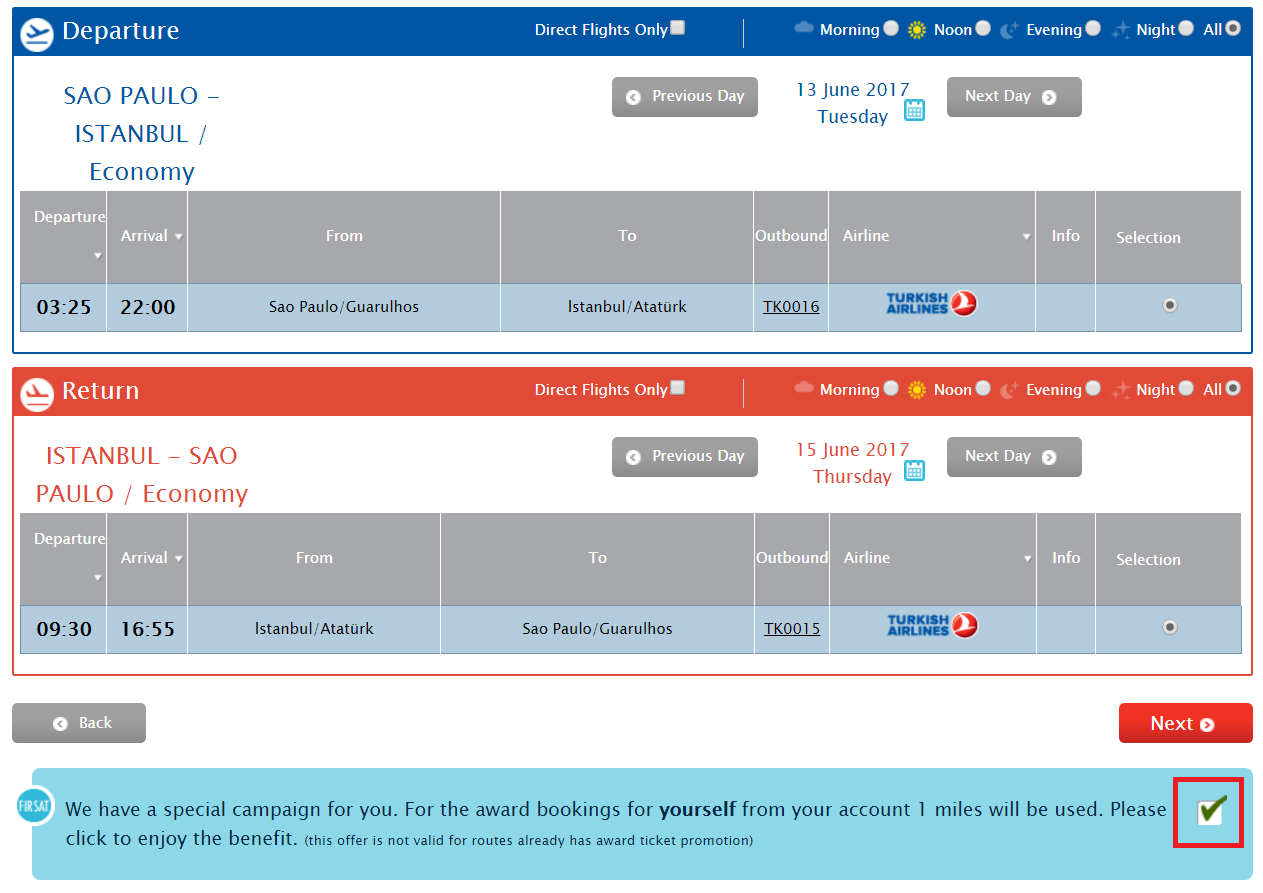Select Morning filter for Return flights
This screenshot has height=893, width=1263.
[x=889, y=389]
